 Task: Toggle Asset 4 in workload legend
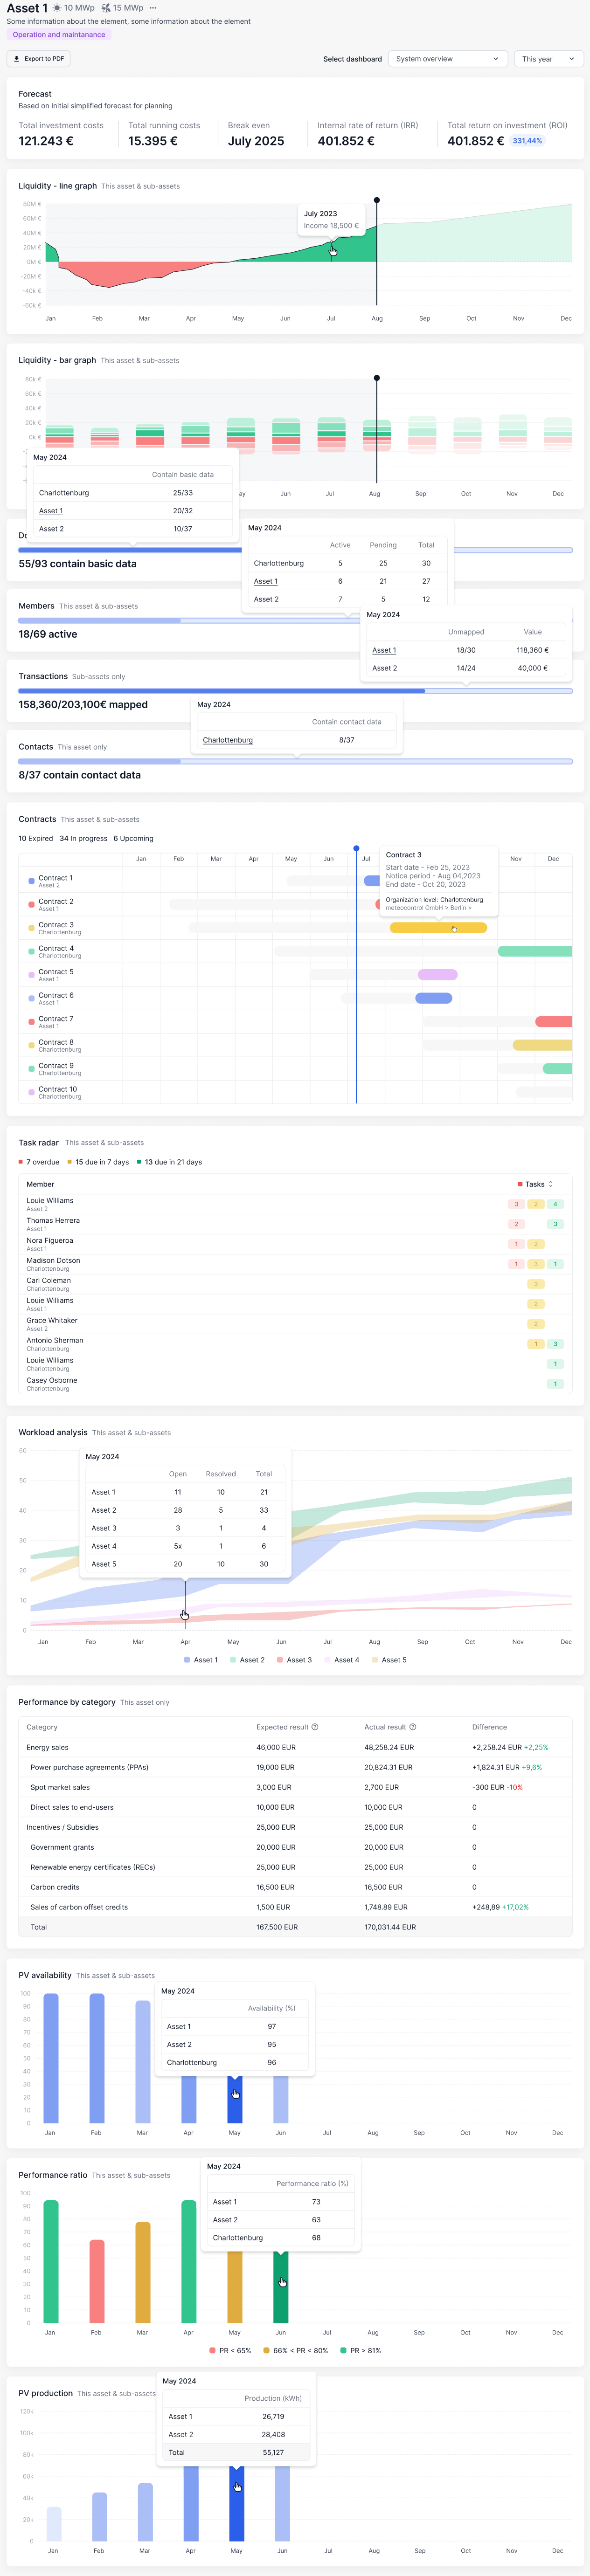(x=342, y=1660)
